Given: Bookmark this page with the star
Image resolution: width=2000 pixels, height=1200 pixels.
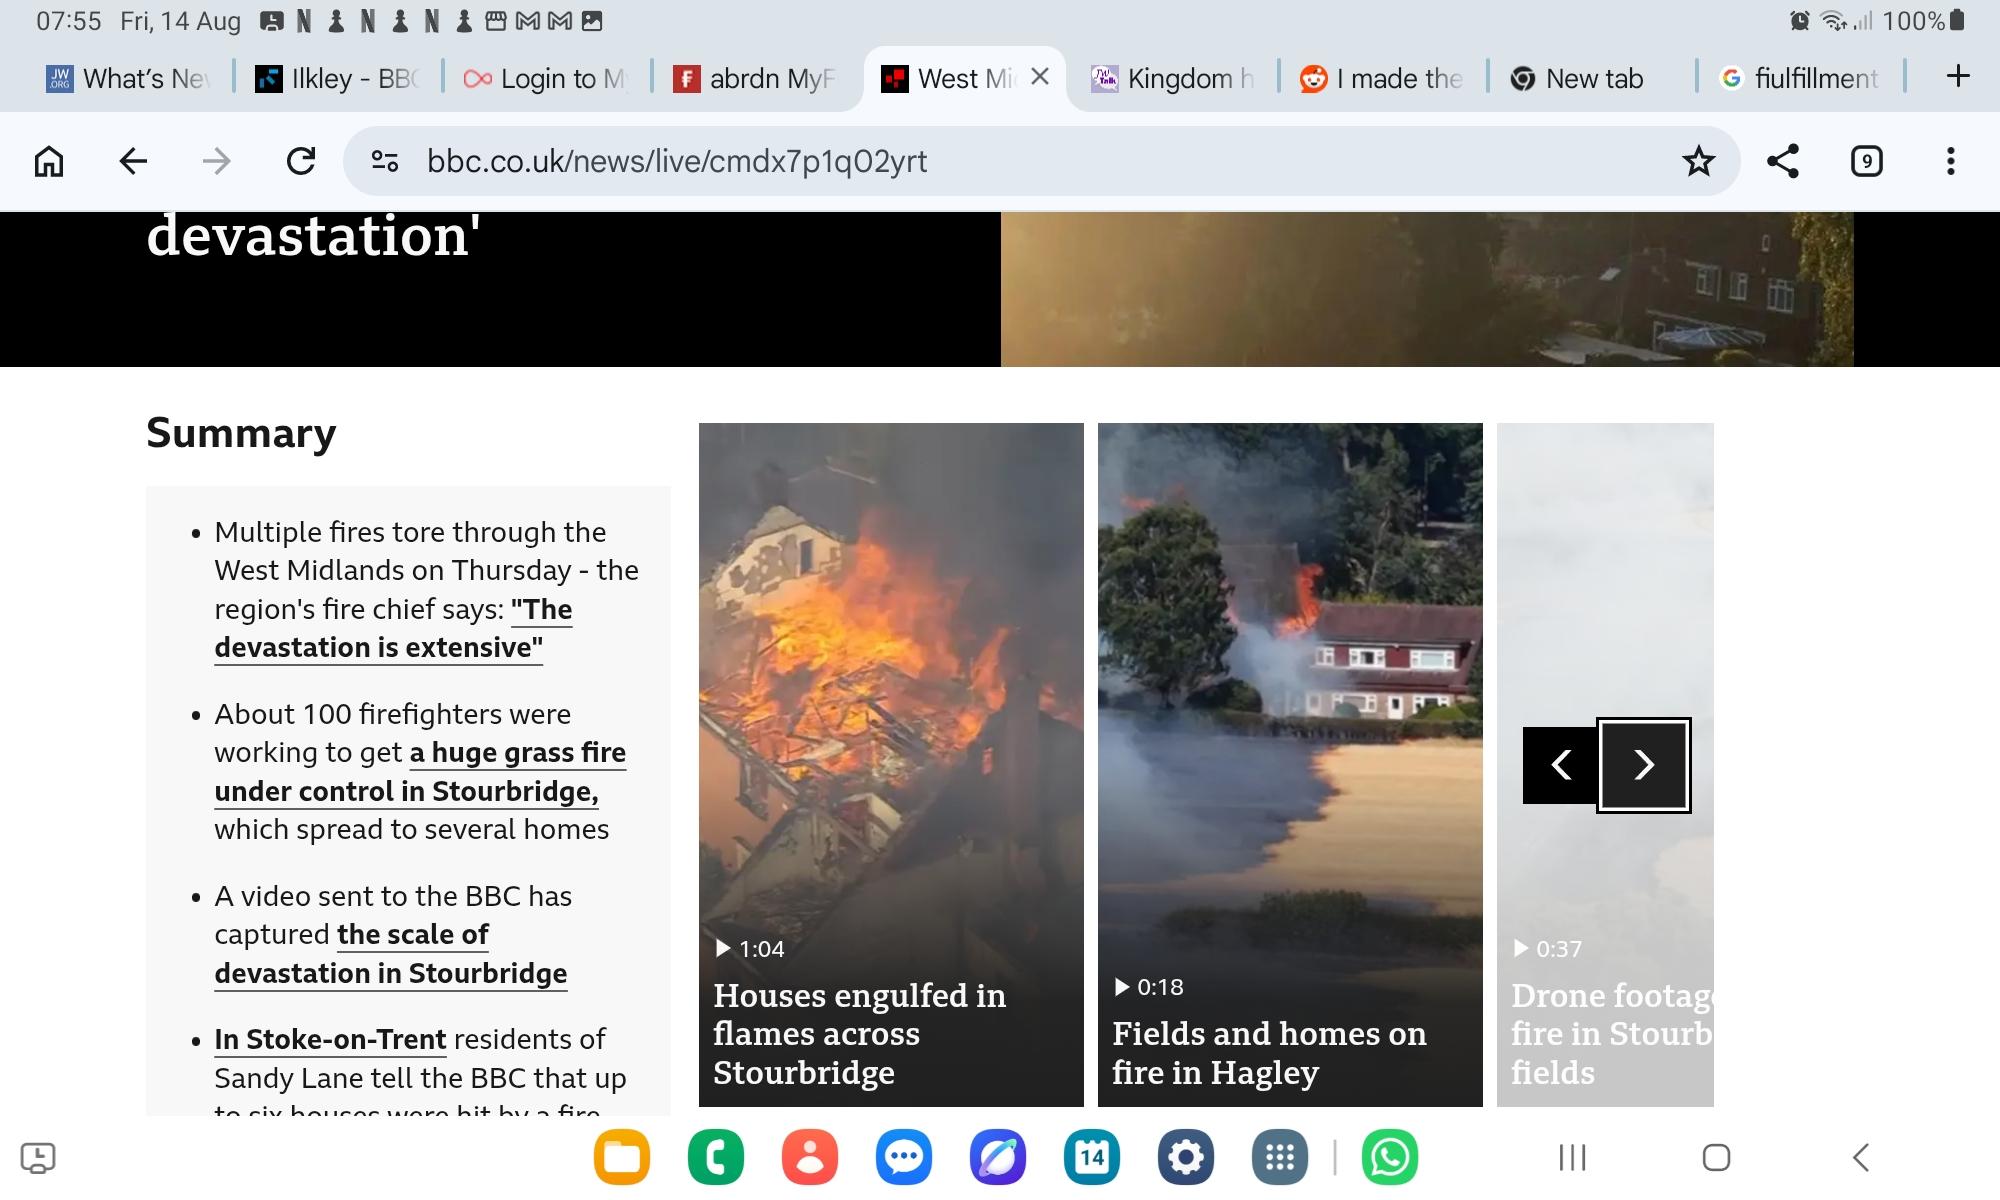Looking at the screenshot, I should tap(1698, 161).
